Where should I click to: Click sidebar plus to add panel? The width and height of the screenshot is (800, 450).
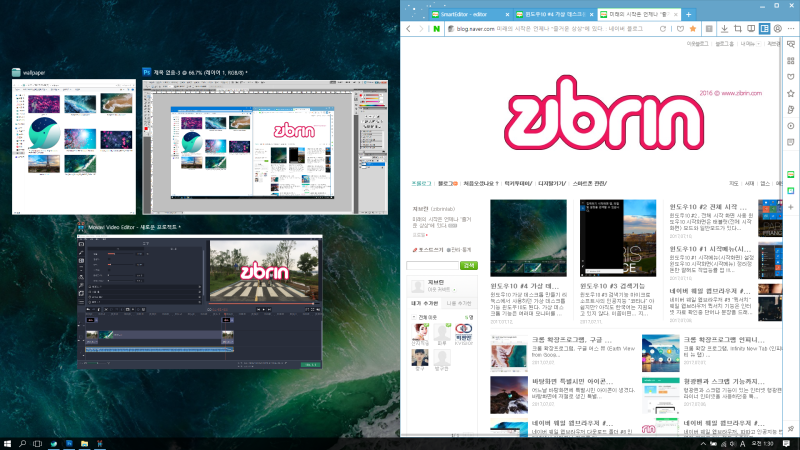coord(791,207)
